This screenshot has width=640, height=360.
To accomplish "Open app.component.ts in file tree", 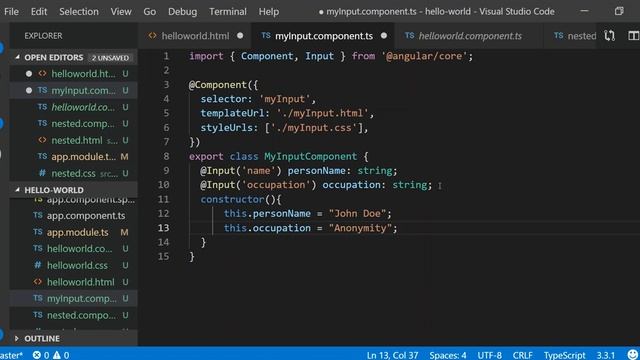I will tap(73, 216).
